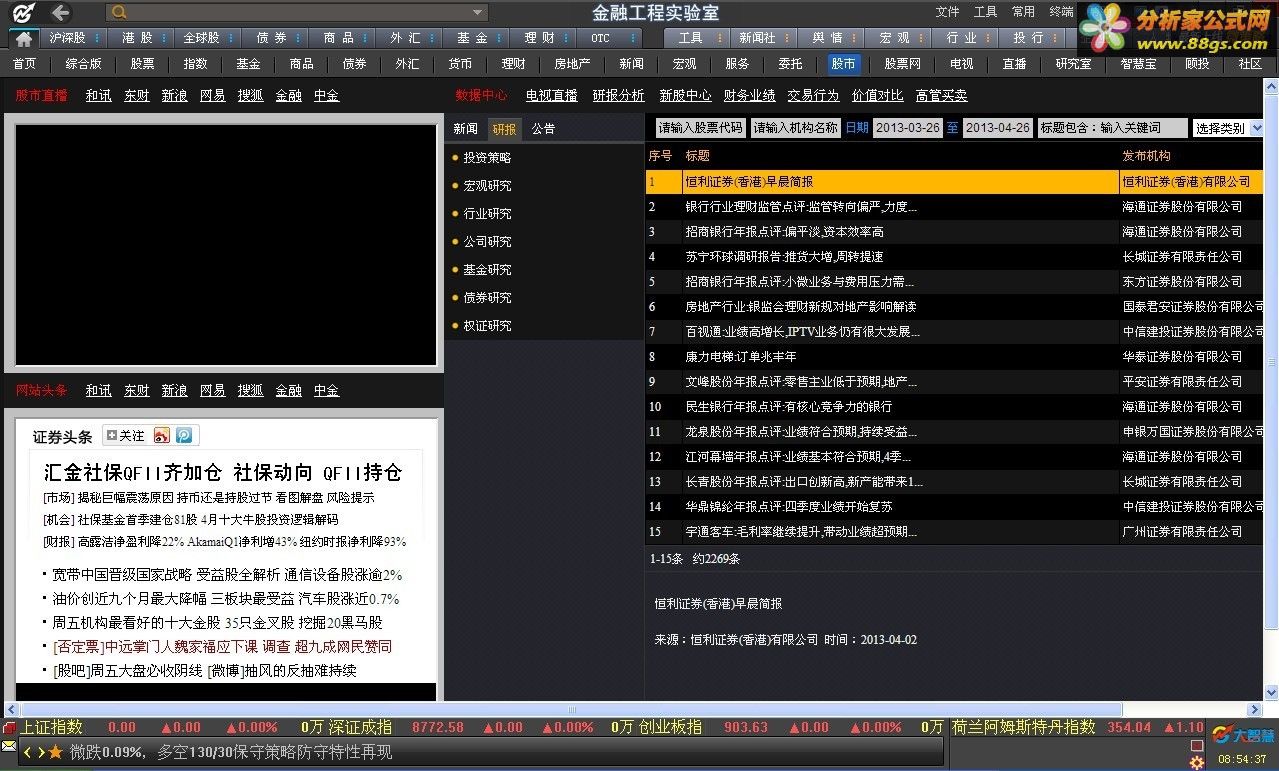Click the 标题包含 keyword input field
Screen dimensions: 1279x771
[1113, 128]
